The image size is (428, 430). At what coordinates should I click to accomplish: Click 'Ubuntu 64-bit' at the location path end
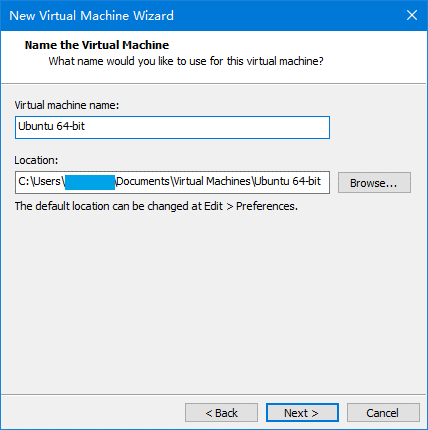tap(287, 181)
